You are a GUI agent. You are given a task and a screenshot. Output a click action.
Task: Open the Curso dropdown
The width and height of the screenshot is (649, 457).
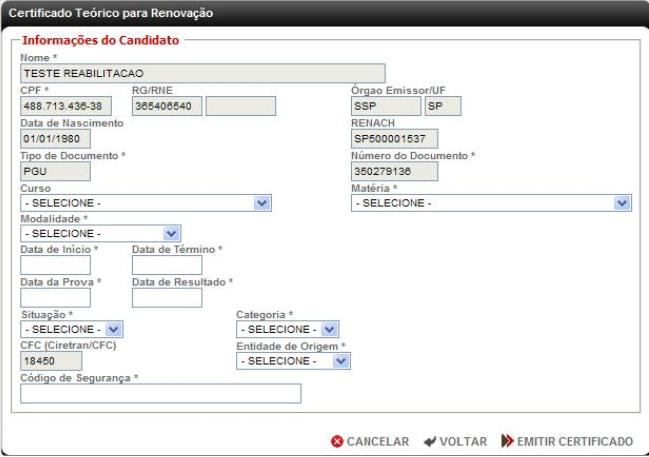(146, 203)
